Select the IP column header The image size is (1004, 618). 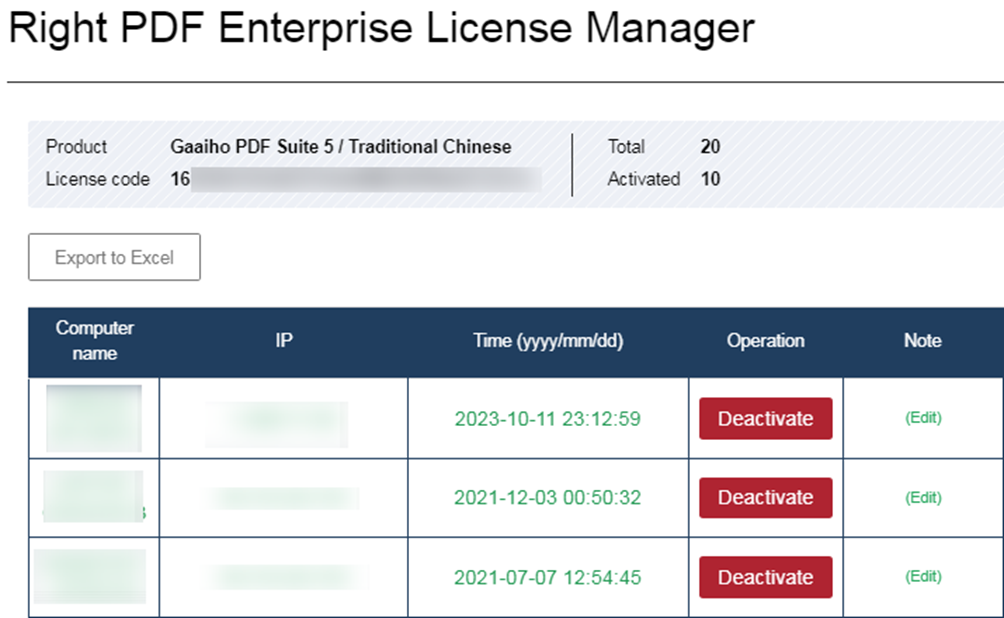[284, 341]
